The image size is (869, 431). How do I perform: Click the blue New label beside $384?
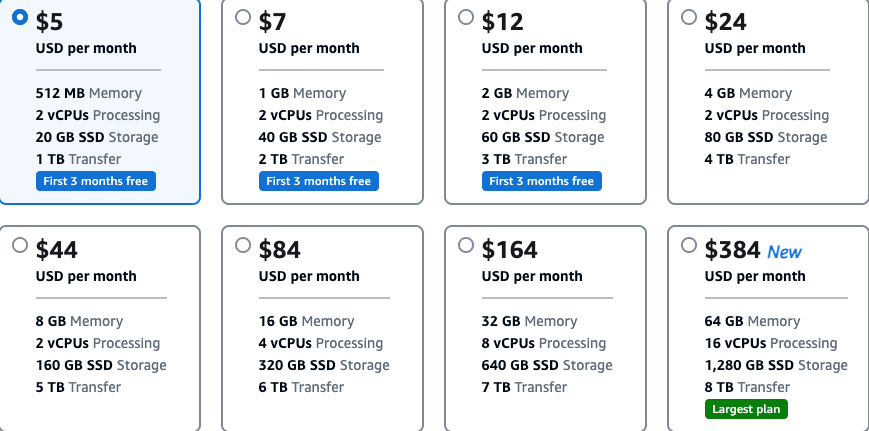click(x=784, y=252)
